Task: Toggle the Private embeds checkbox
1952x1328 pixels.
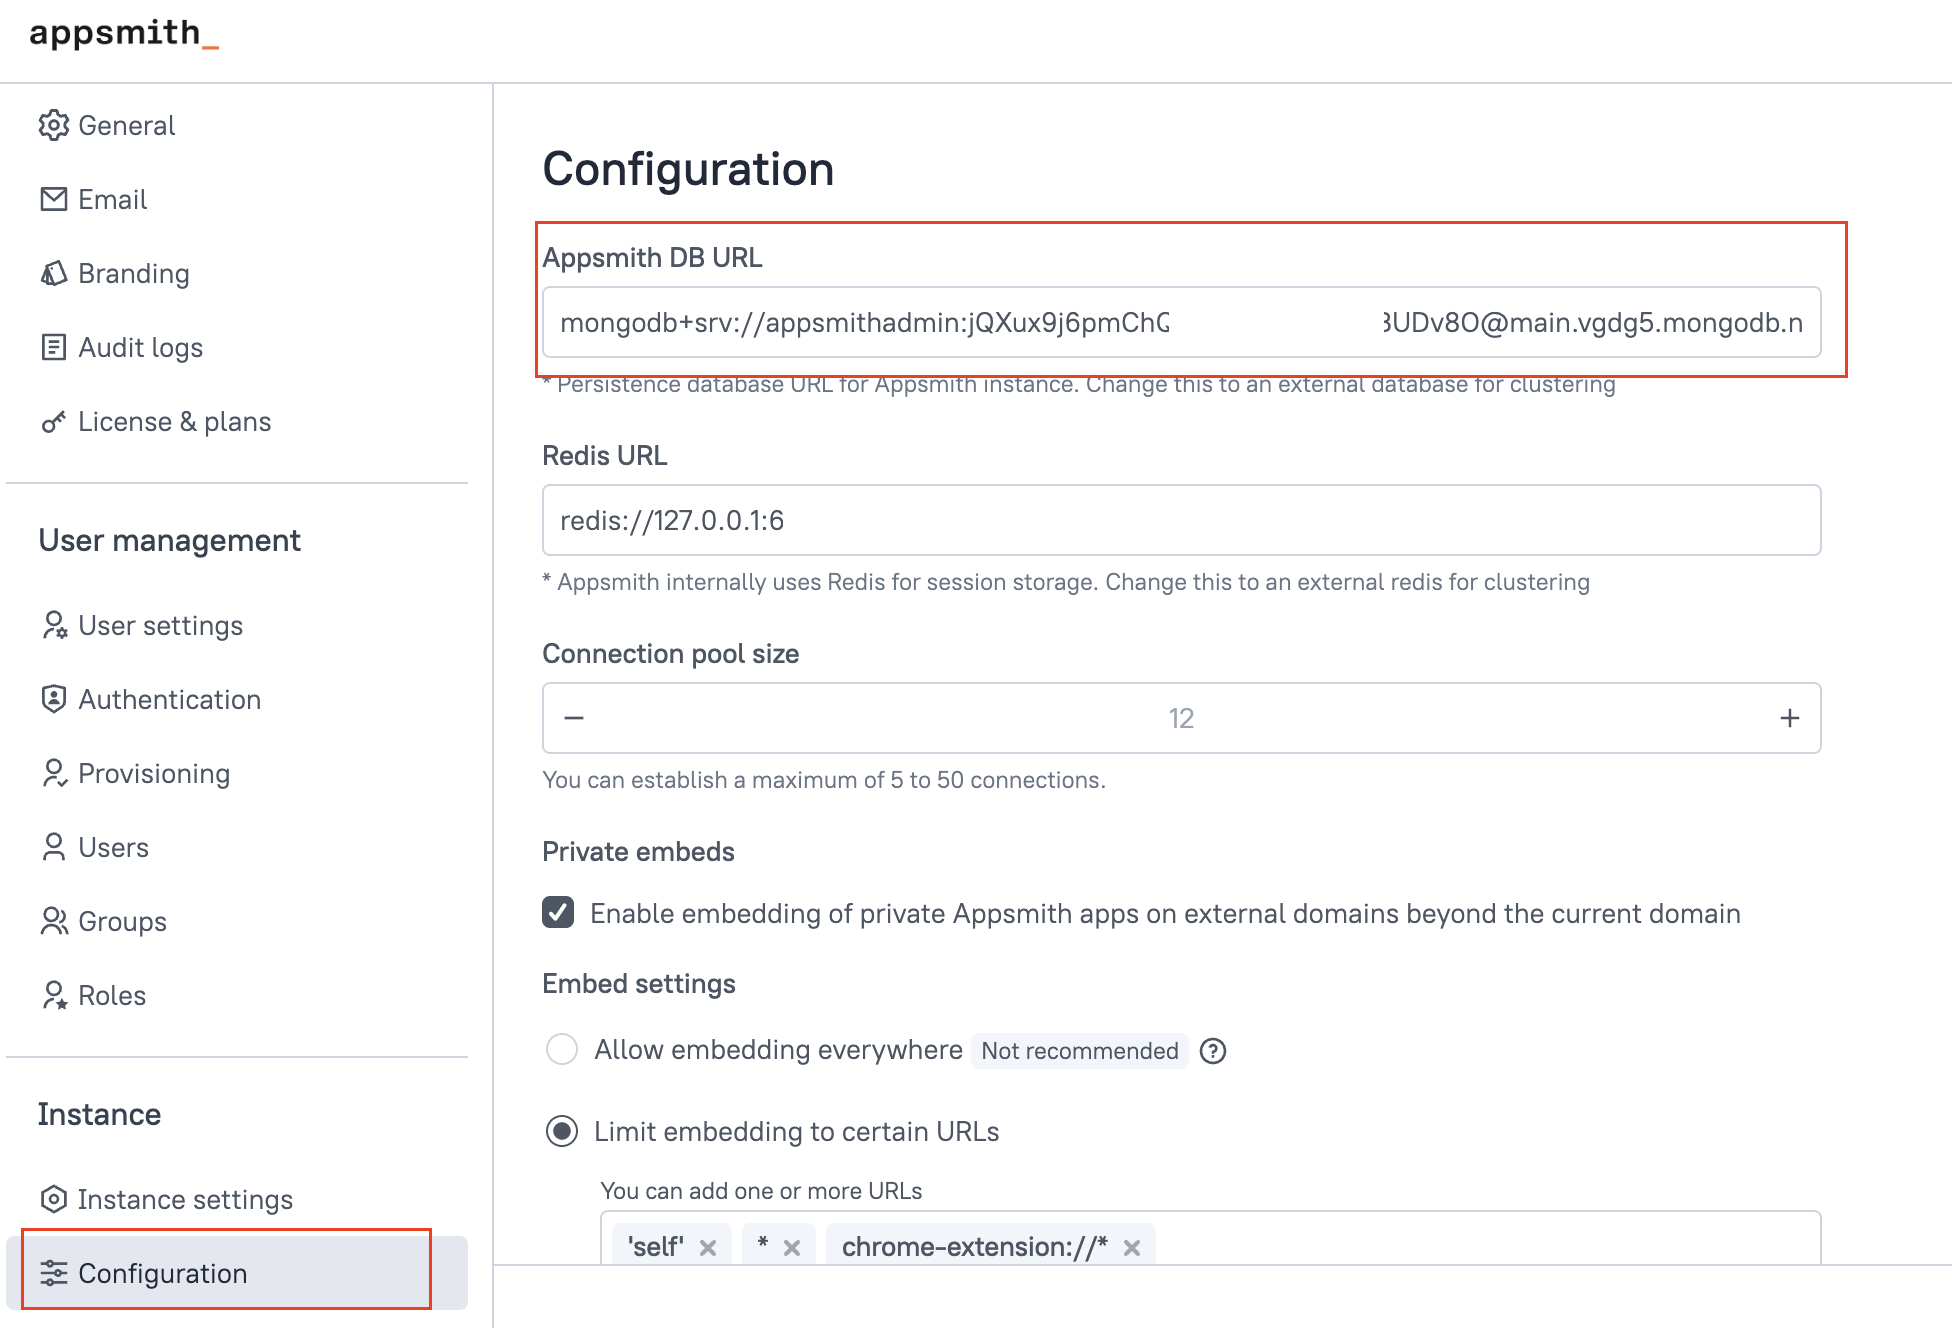Action: point(558,912)
